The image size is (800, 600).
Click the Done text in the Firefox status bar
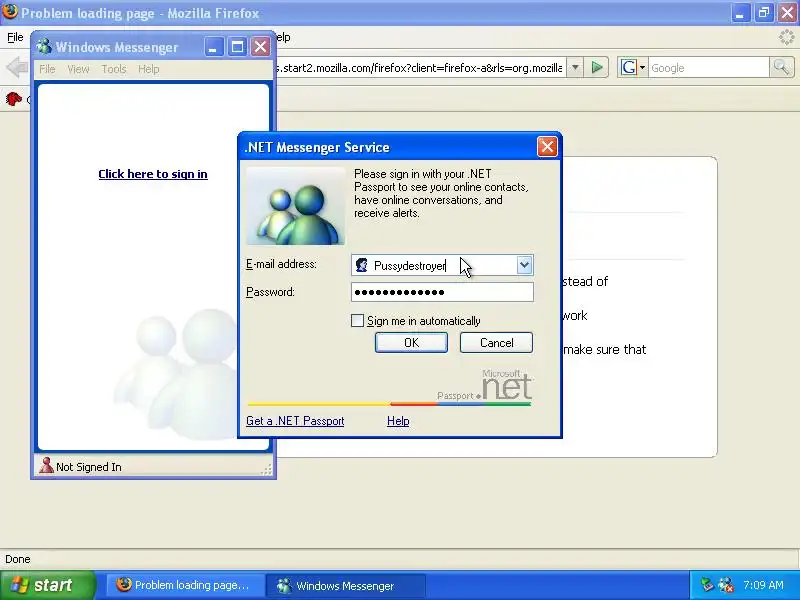(17, 559)
